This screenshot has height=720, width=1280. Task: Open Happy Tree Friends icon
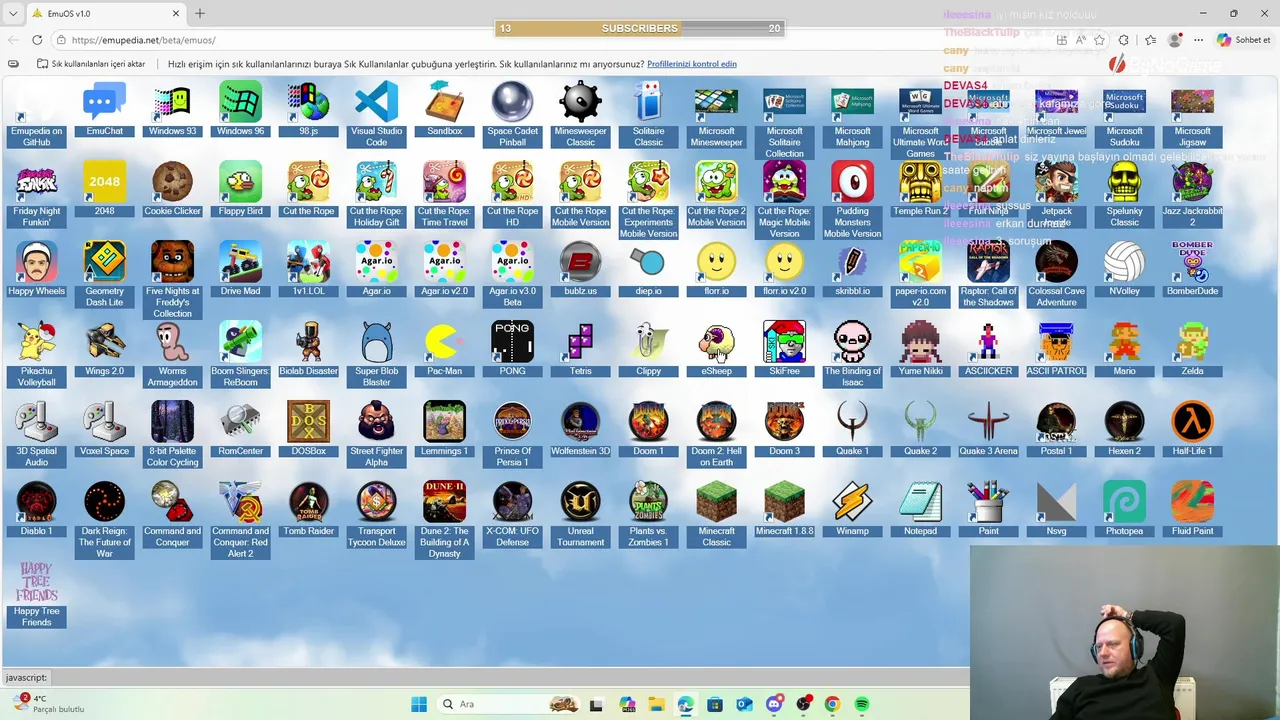[x=36, y=594]
